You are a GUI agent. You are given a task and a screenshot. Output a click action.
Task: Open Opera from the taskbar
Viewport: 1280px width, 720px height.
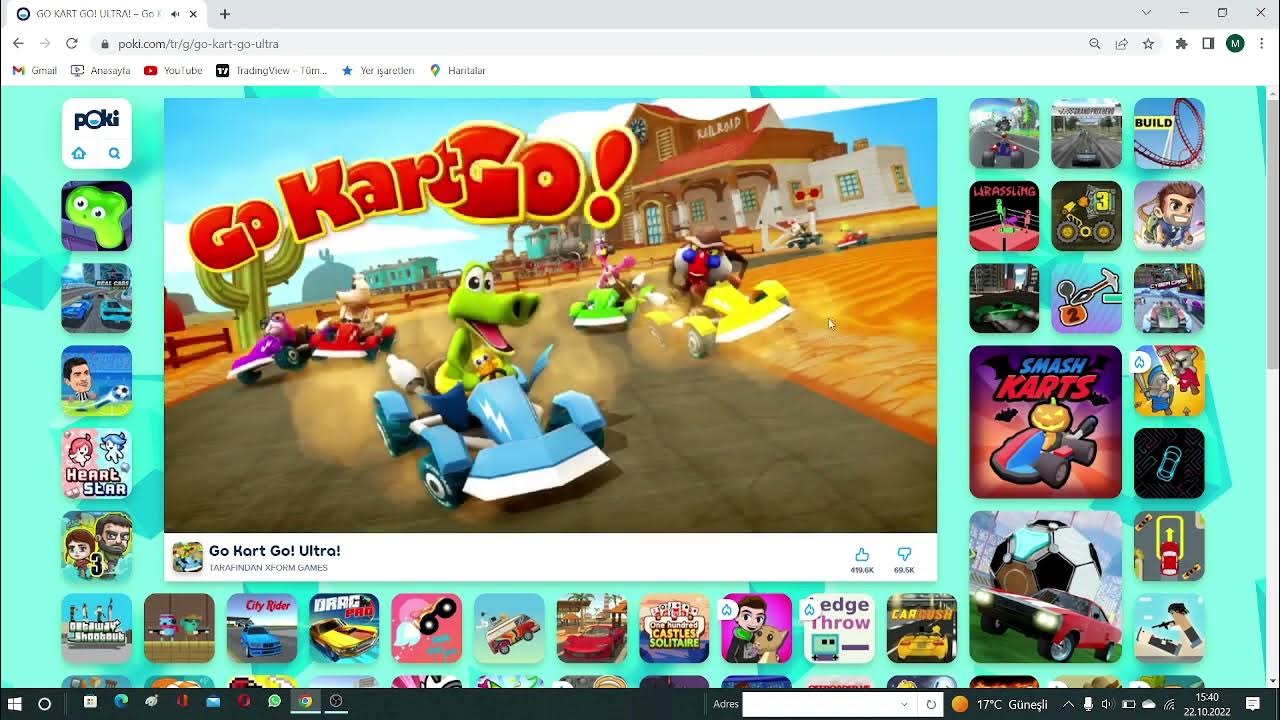tap(244, 702)
